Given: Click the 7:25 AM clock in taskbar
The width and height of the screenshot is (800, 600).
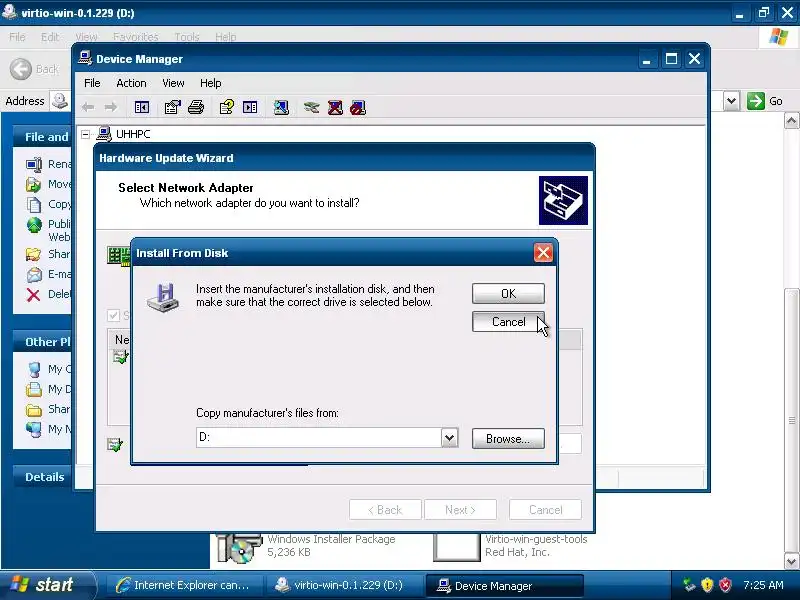Looking at the screenshot, I should coord(763,585).
